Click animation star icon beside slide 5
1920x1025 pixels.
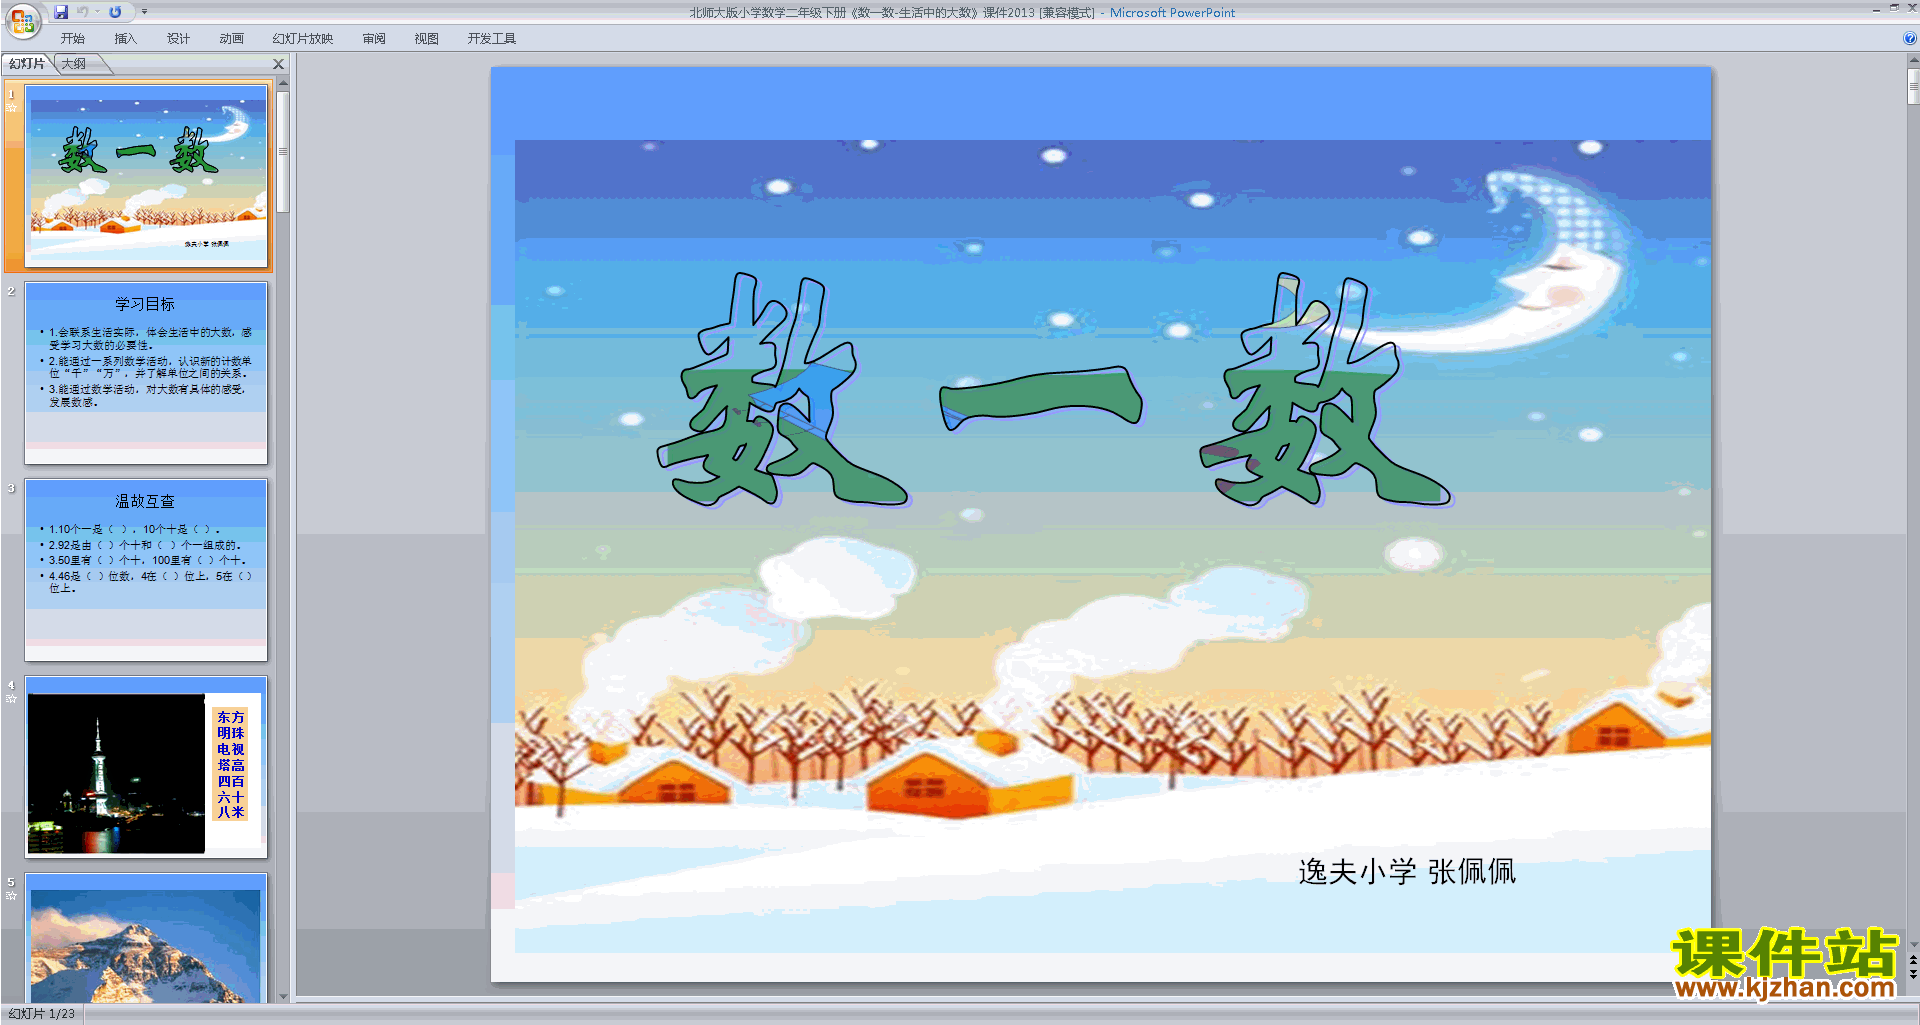coord(11,895)
